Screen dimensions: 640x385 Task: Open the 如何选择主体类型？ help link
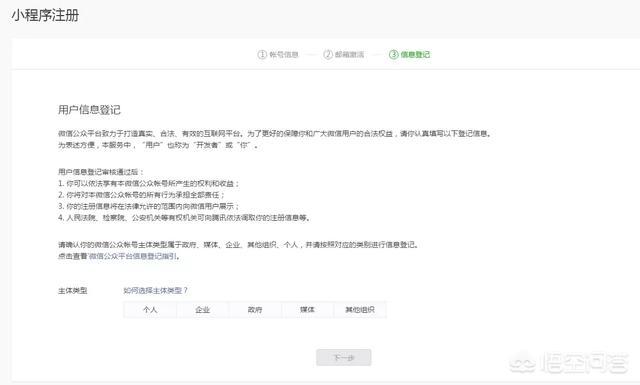155,290
